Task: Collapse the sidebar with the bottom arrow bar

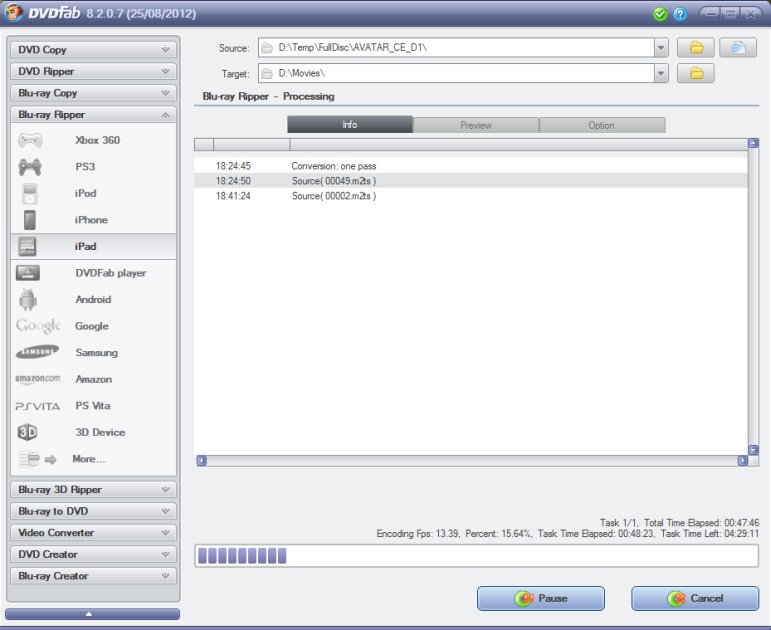Action: click(x=92, y=614)
